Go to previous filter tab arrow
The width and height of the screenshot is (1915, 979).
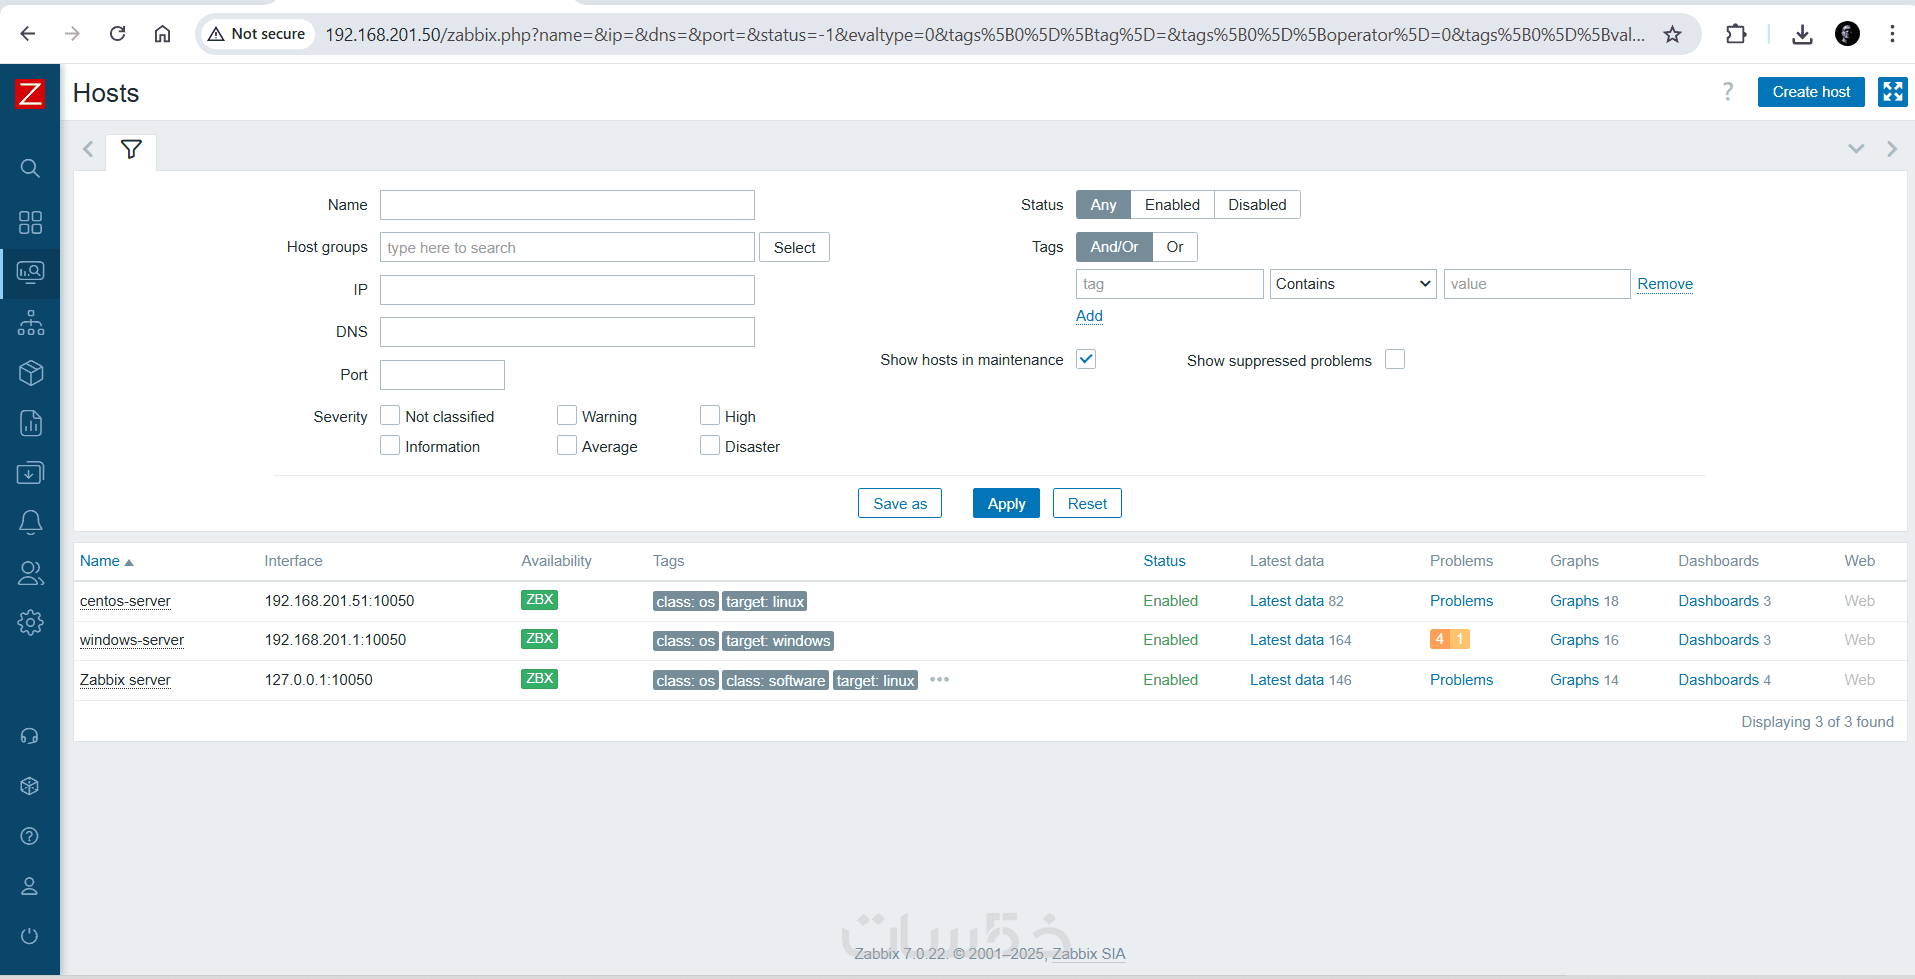click(x=88, y=149)
